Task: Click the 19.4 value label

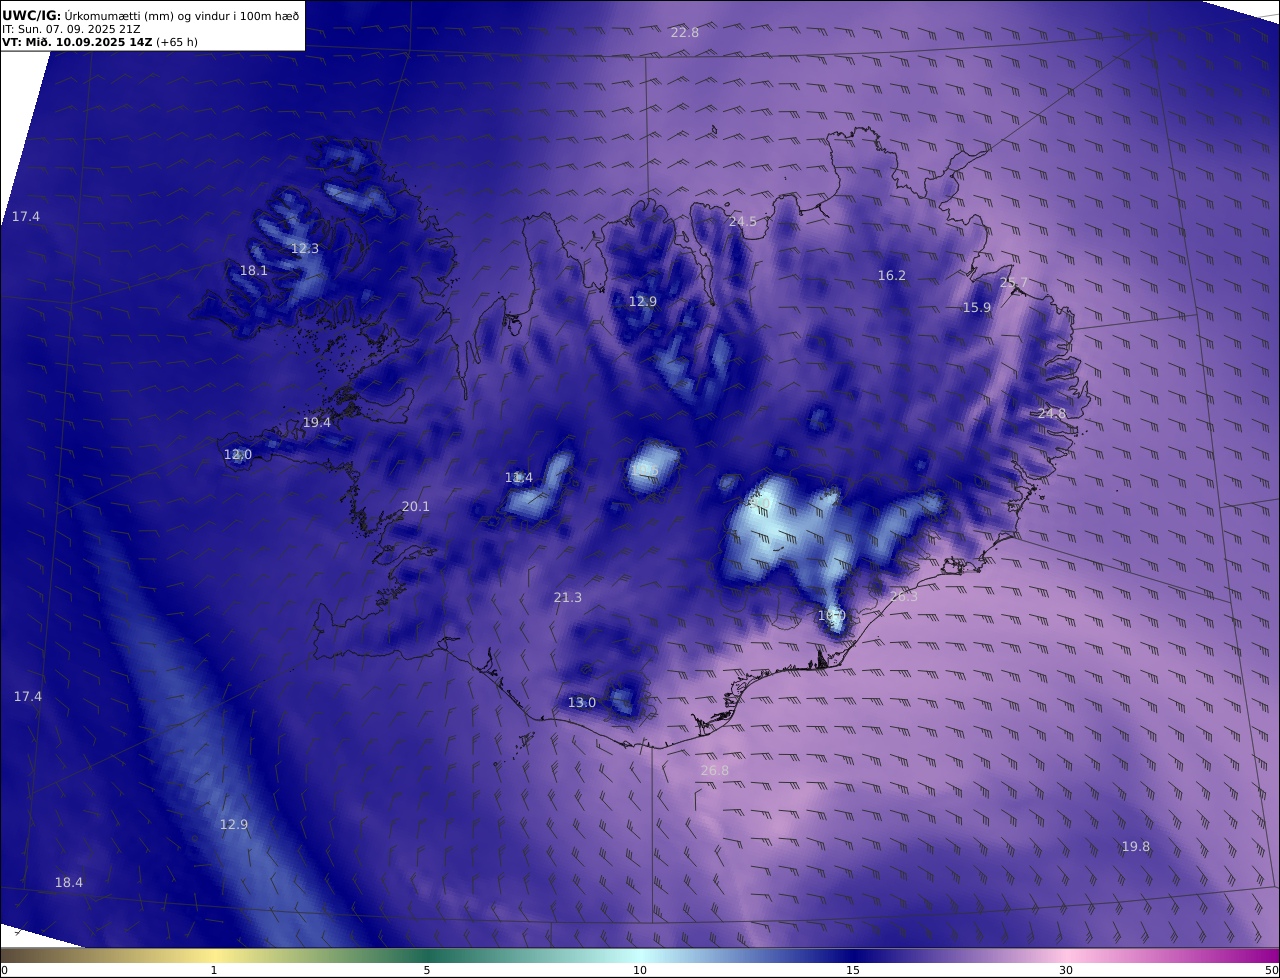Action: pos(317,423)
